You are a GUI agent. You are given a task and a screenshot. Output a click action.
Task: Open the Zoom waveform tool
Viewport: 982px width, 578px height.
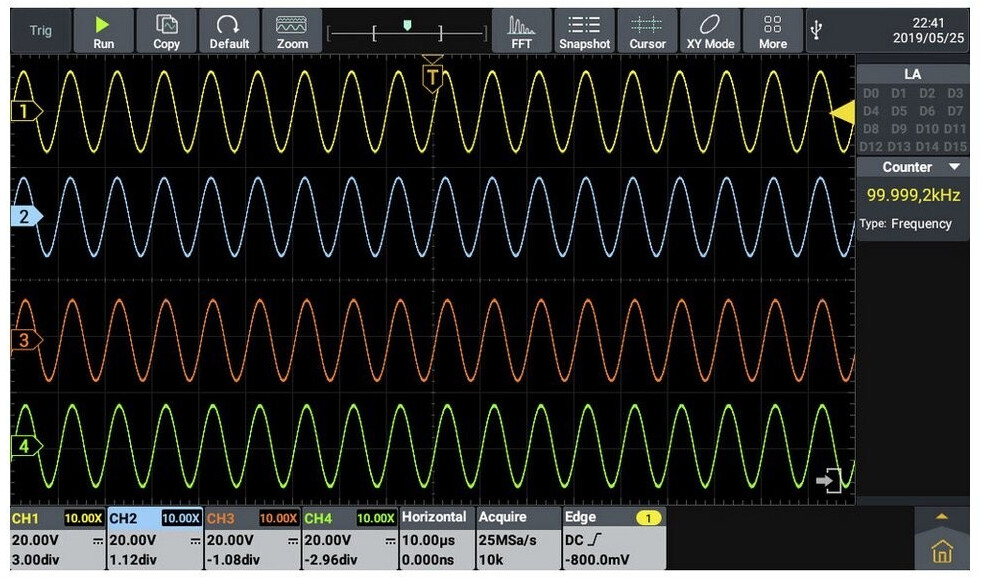(x=292, y=31)
